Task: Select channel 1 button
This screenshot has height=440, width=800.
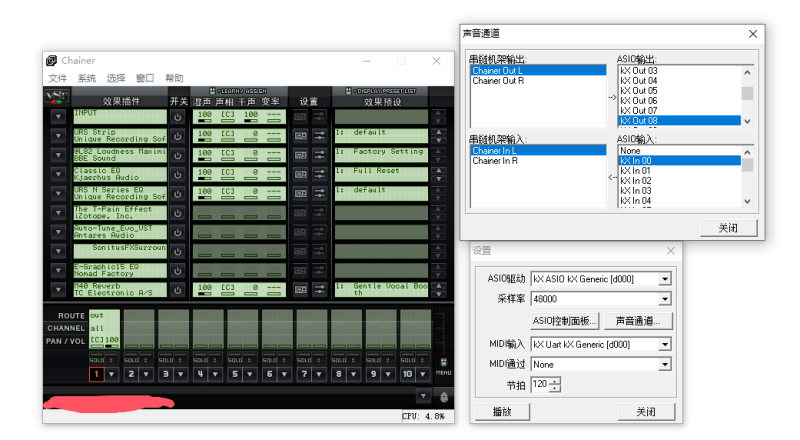Action: 96,374
